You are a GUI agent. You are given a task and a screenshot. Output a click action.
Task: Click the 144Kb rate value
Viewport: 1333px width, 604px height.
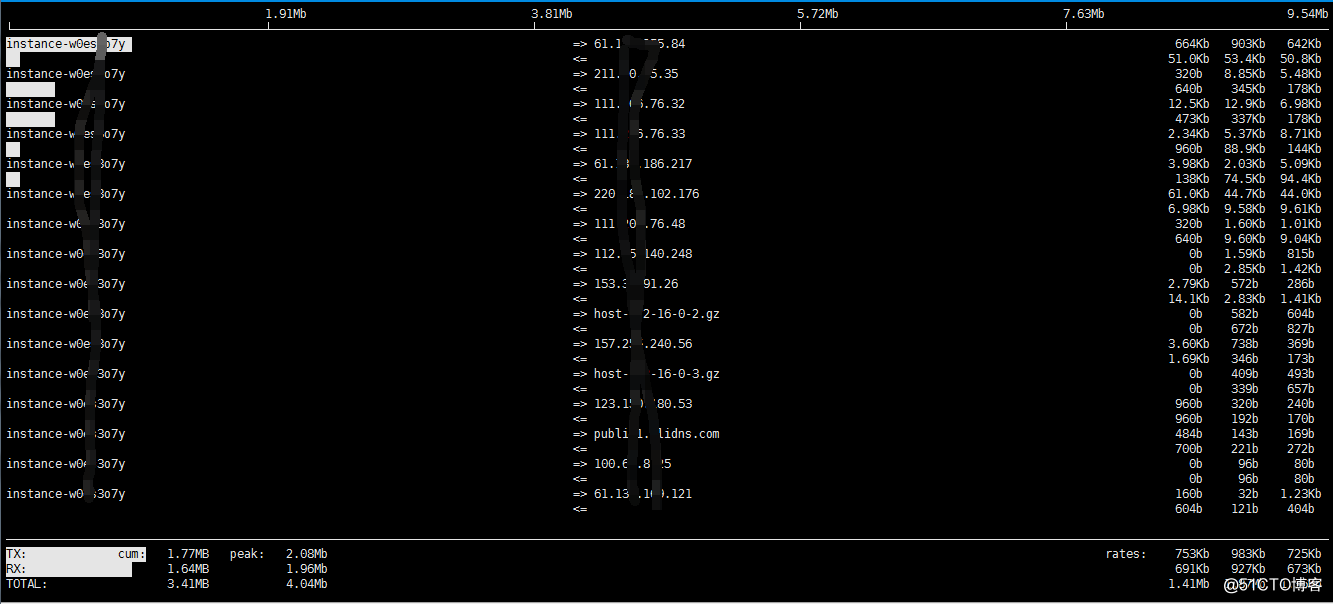[x=1304, y=149]
